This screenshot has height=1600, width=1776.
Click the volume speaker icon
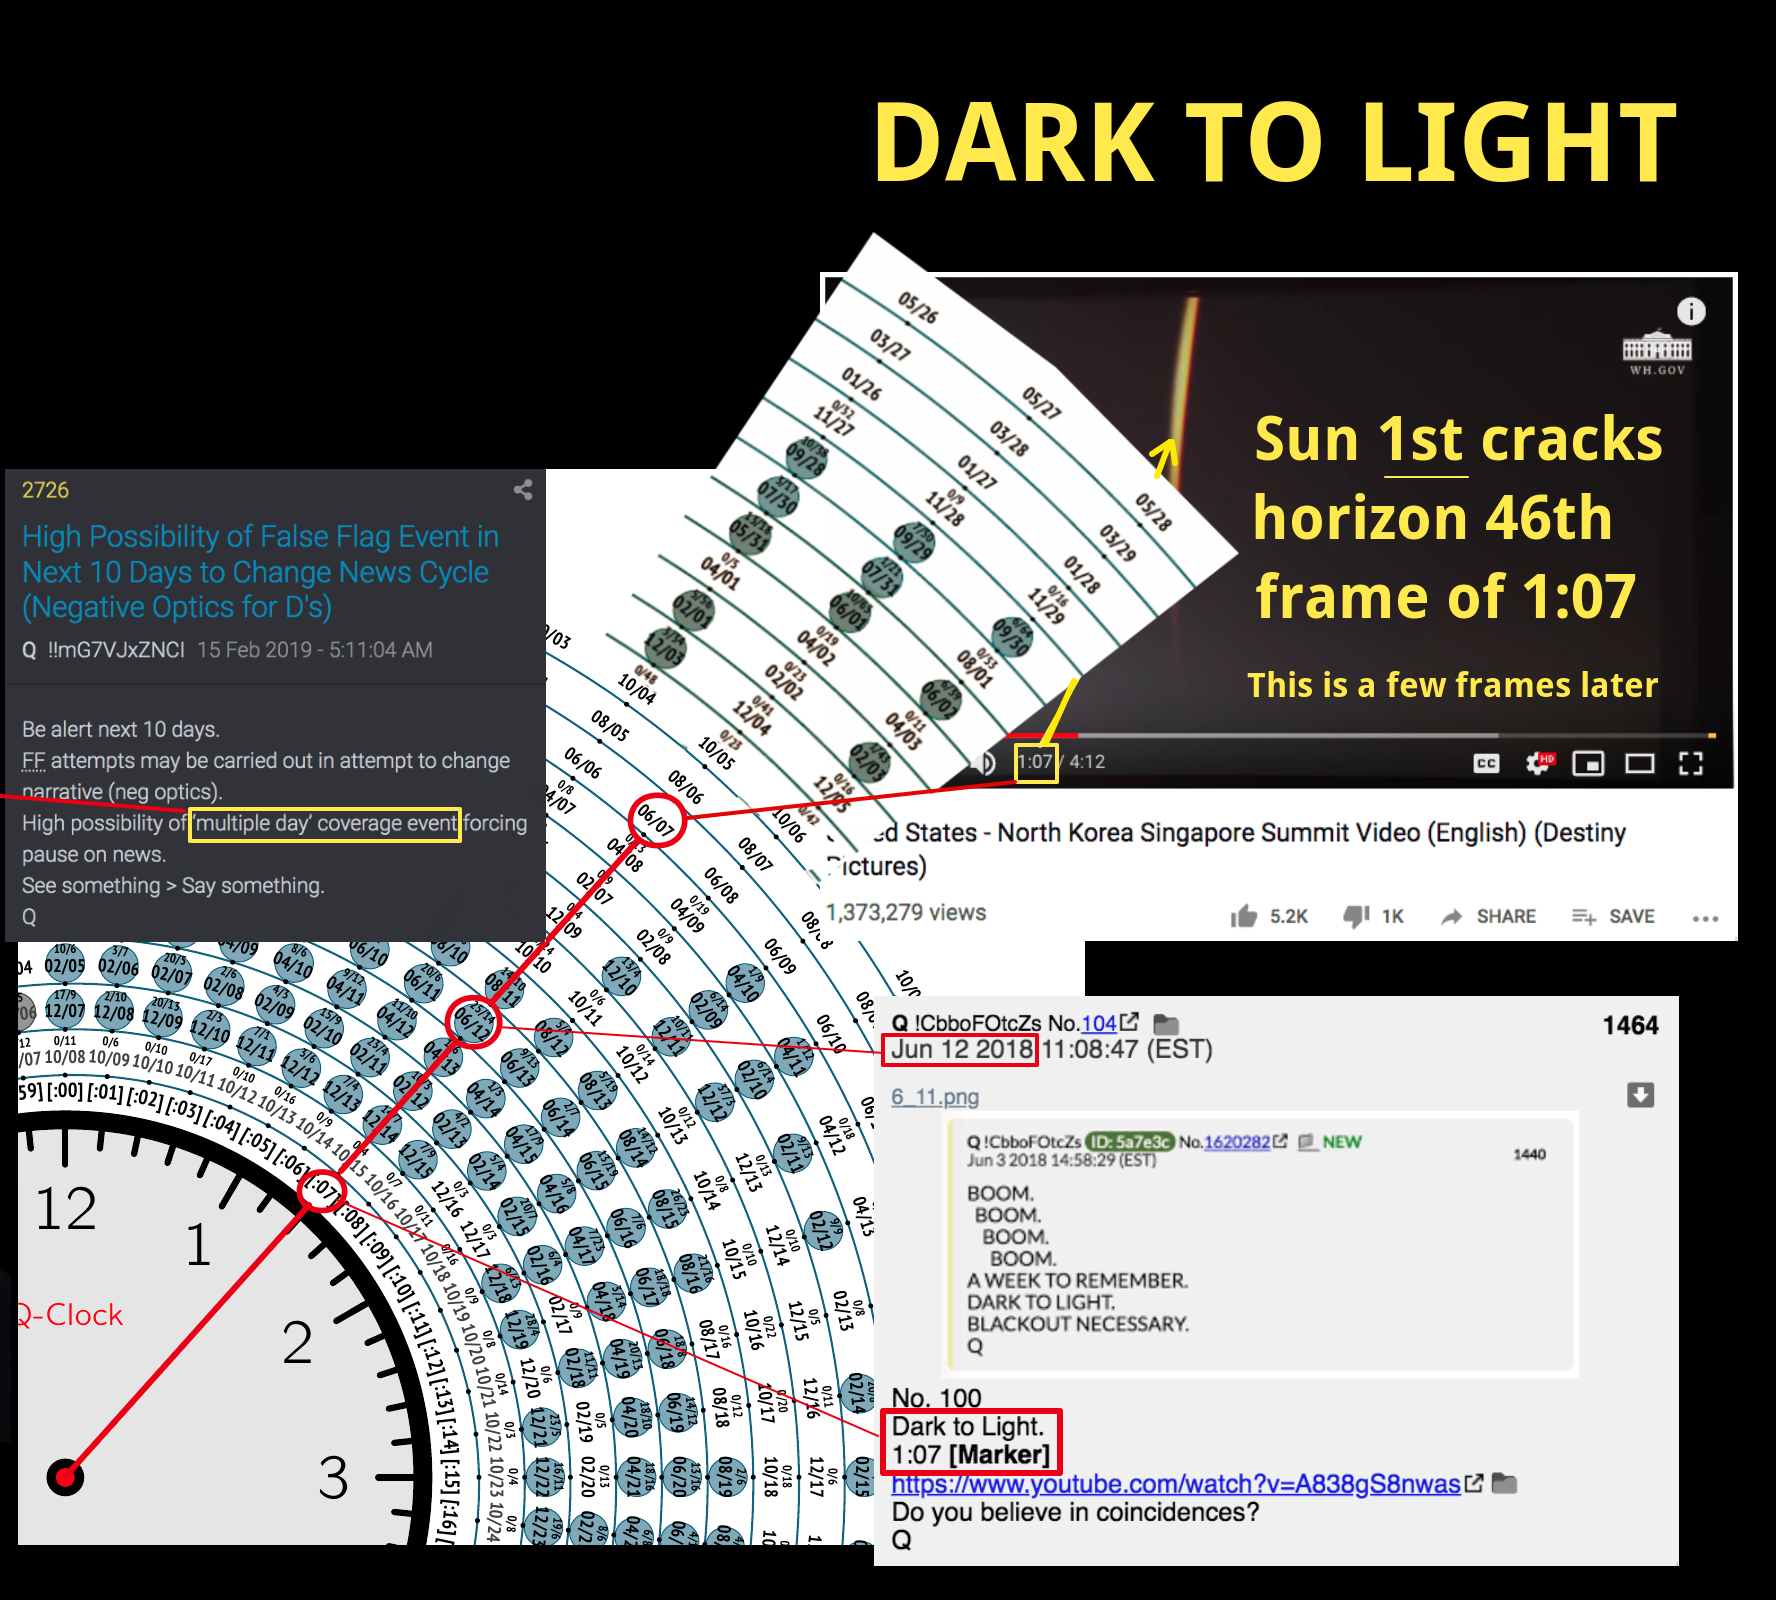point(986,764)
